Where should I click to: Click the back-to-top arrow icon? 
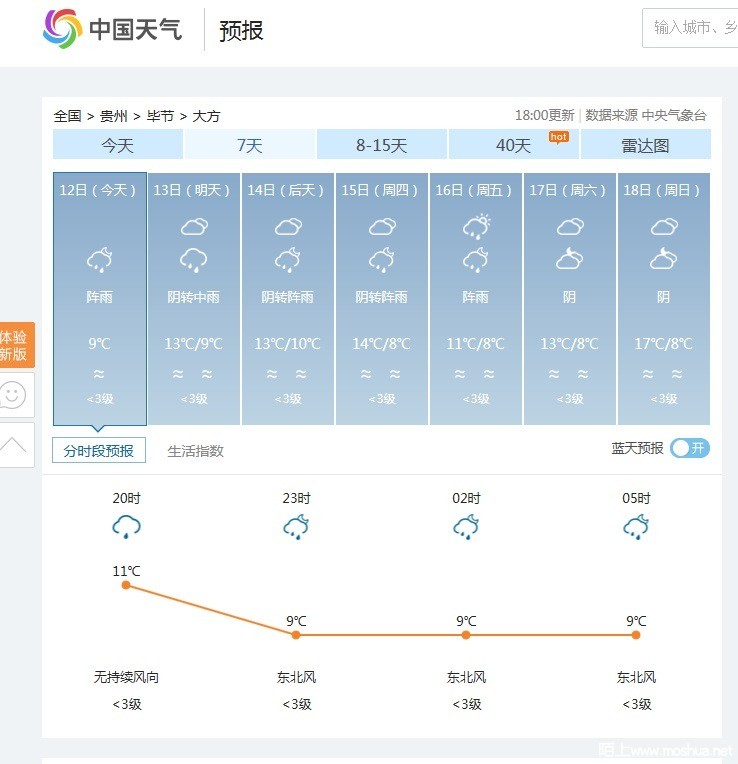[x=13, y=444]
